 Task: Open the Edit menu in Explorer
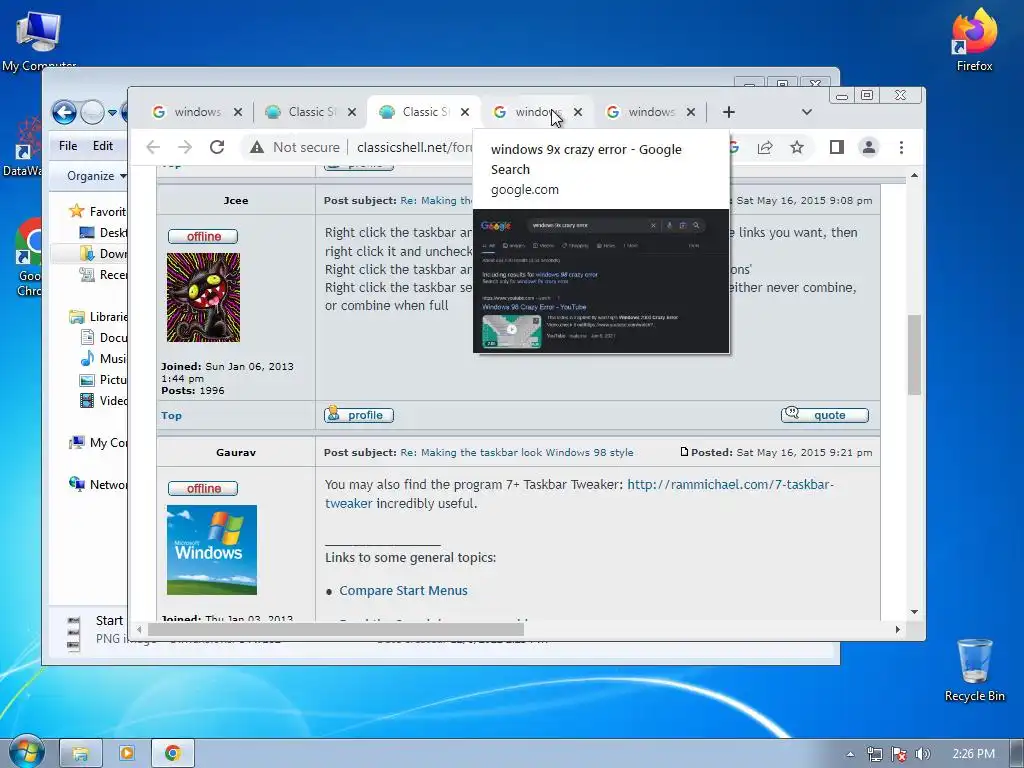click(103, 146)
